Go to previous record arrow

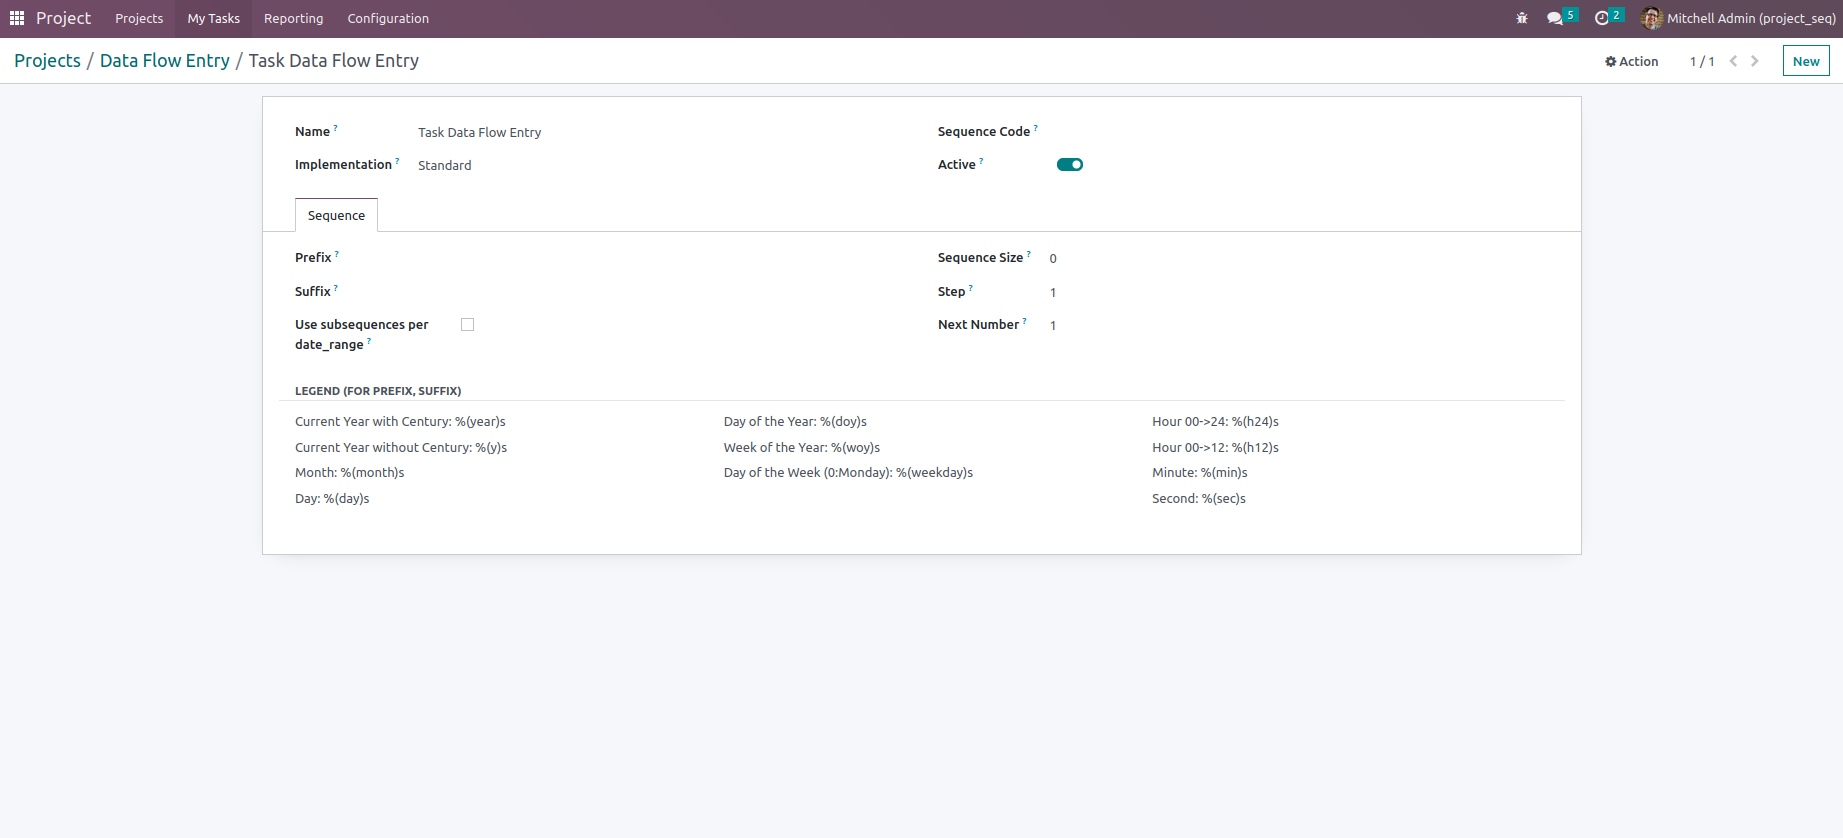1733,61
